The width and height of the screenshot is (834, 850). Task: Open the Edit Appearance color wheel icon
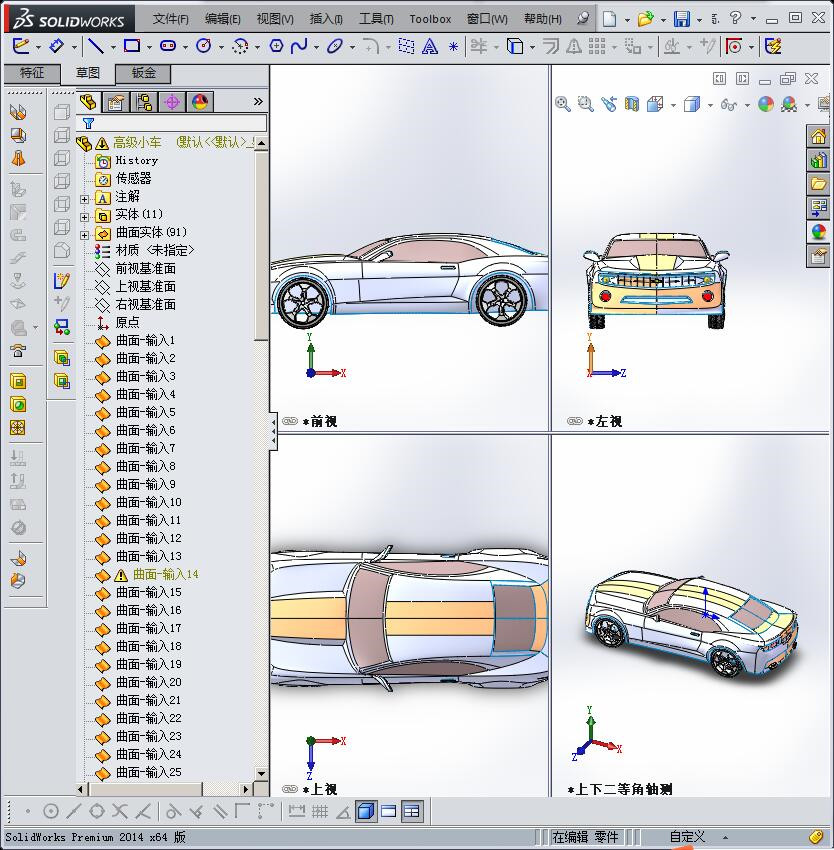click(x=766, y=104)
